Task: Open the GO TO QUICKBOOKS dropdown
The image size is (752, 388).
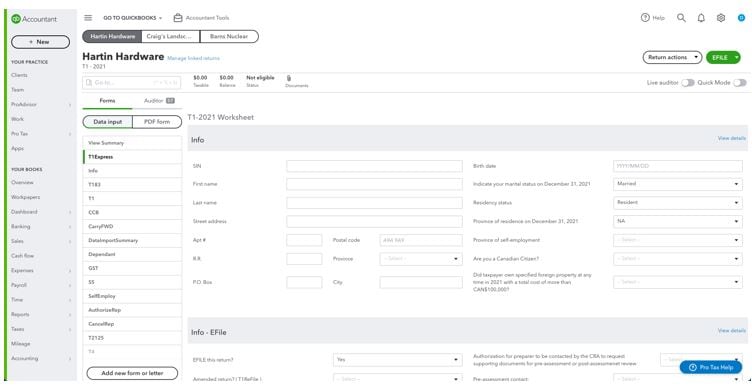Action: click(x=132, y=18)
